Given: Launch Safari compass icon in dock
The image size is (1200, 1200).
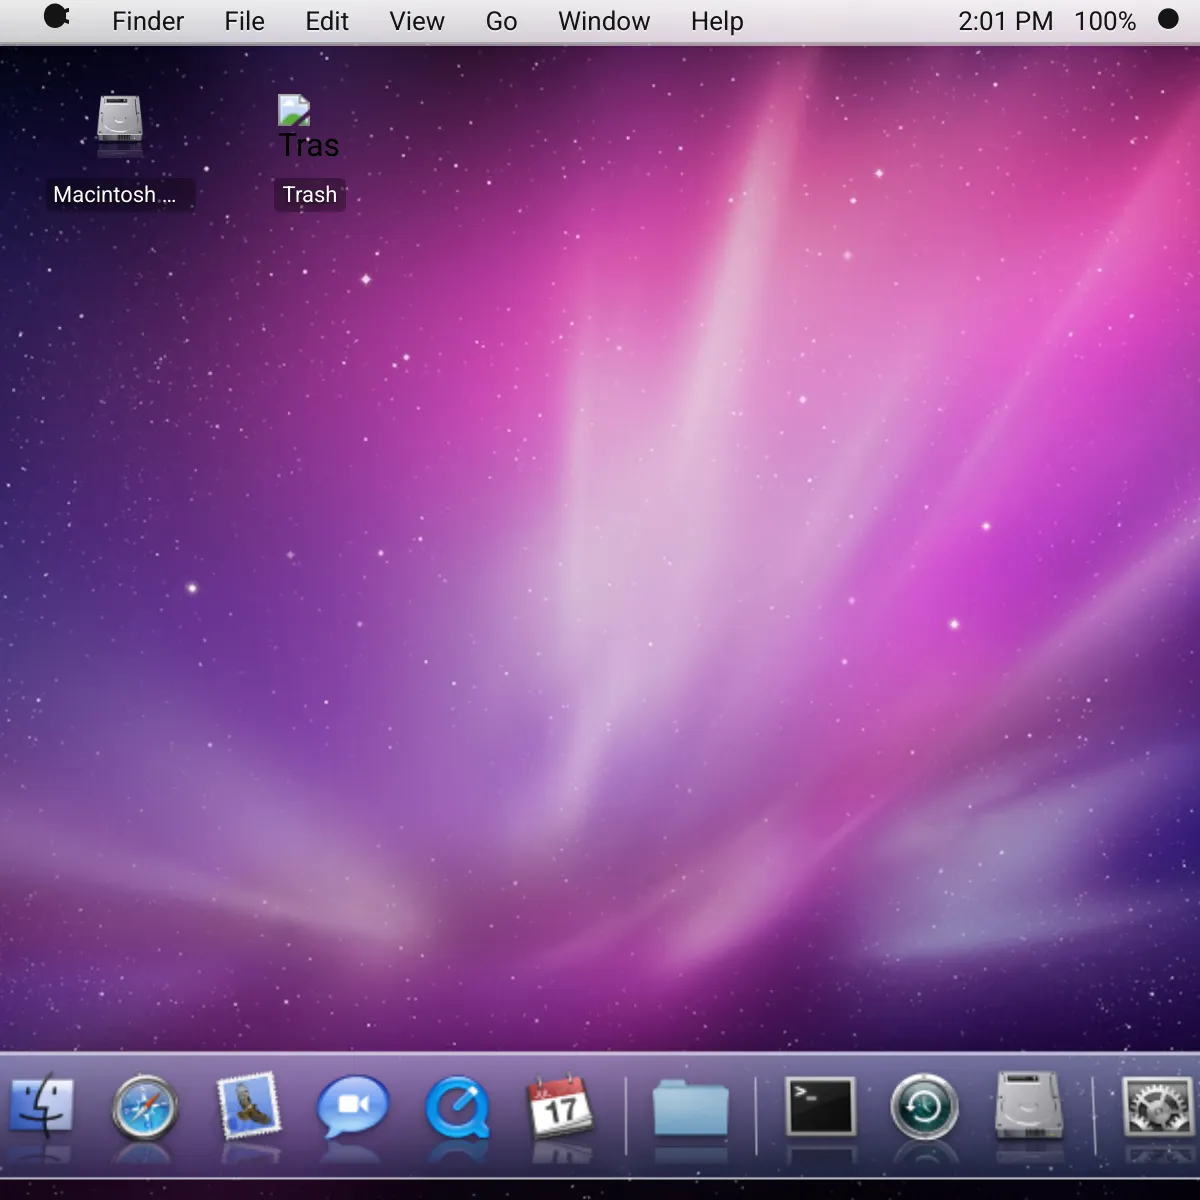Looking at the screenshot, I should tap(145, 1108).
